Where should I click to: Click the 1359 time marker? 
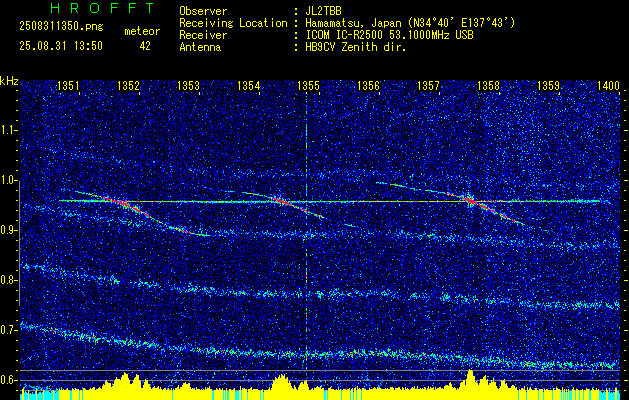pyautogui.click(x=548, y=85)
